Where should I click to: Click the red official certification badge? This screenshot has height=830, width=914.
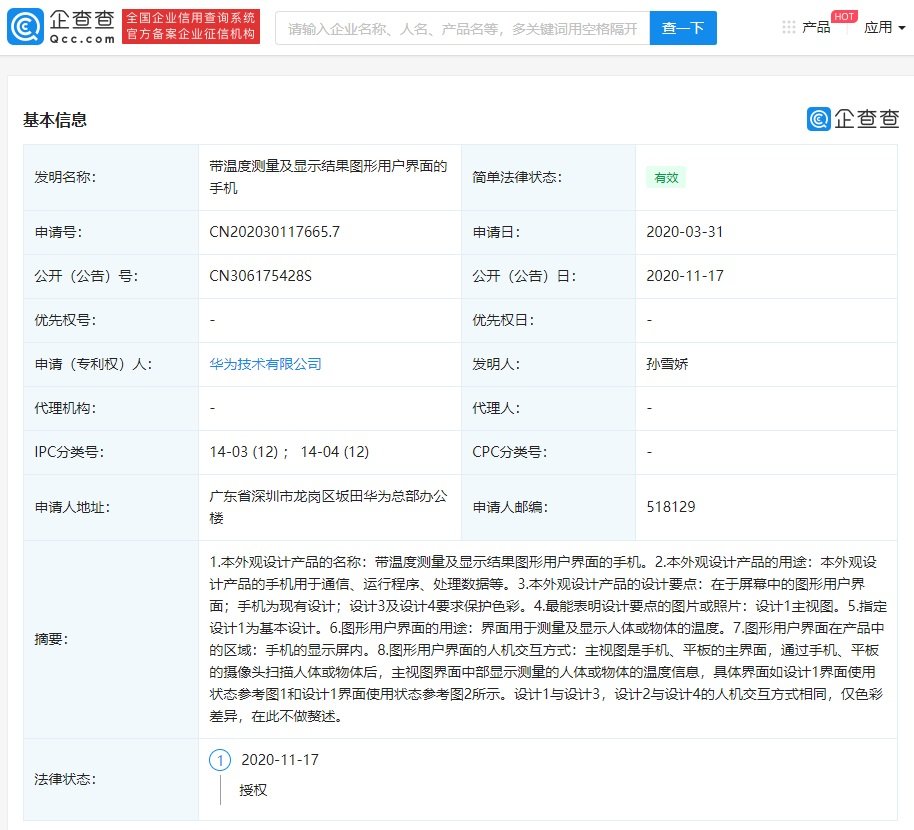191,27
